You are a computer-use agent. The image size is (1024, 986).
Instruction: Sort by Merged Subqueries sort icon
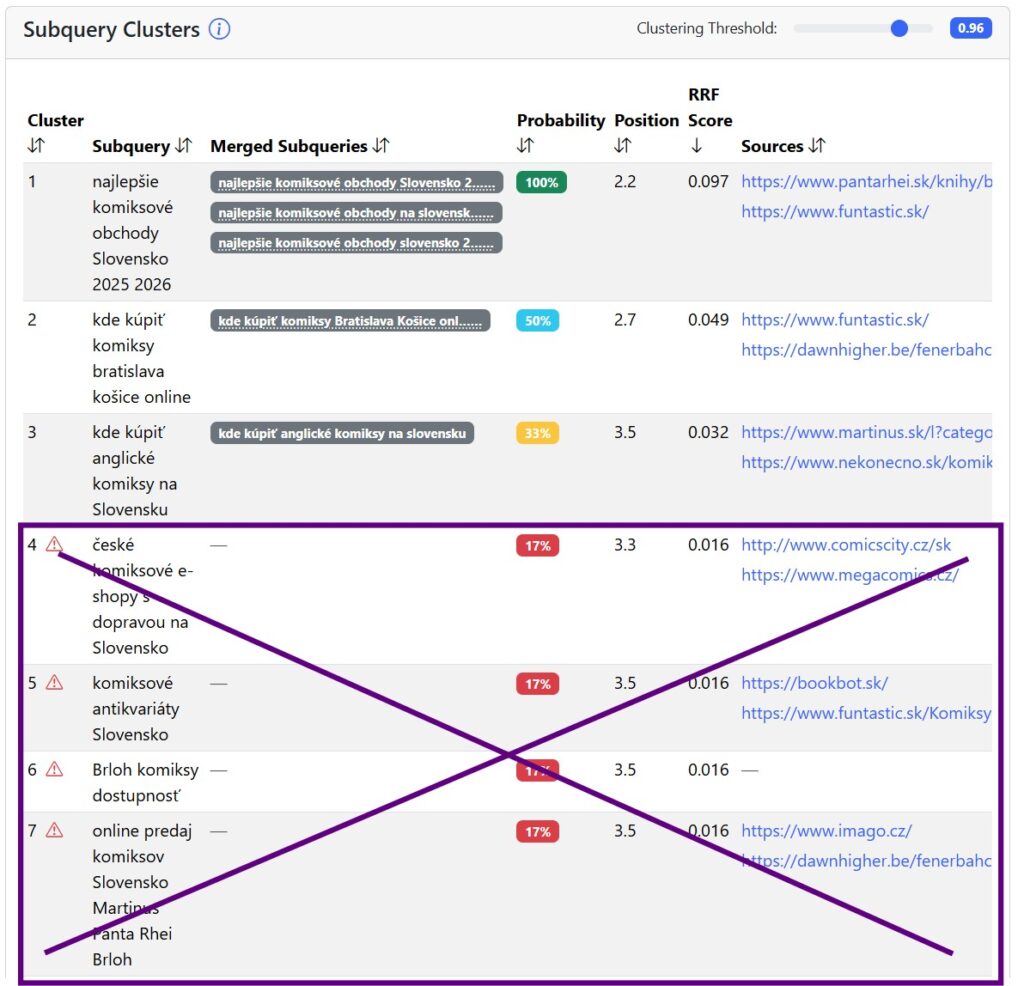coord(381,146)
